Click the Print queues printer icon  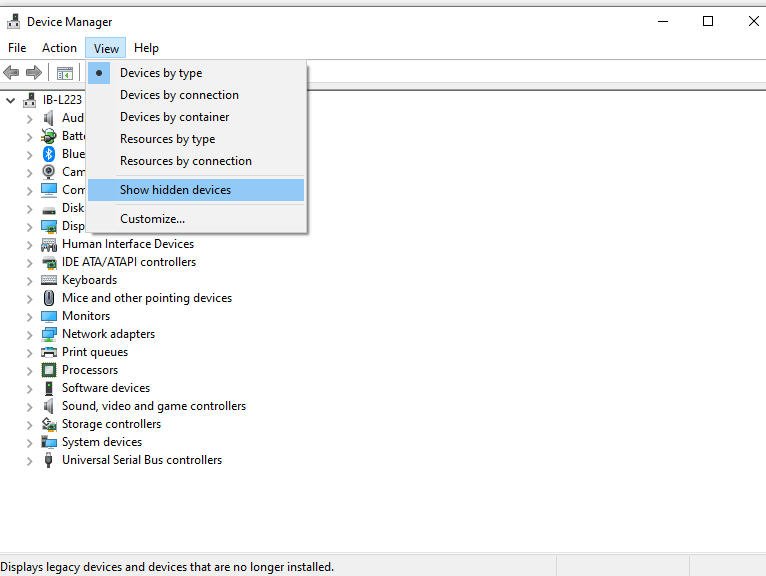49,352
